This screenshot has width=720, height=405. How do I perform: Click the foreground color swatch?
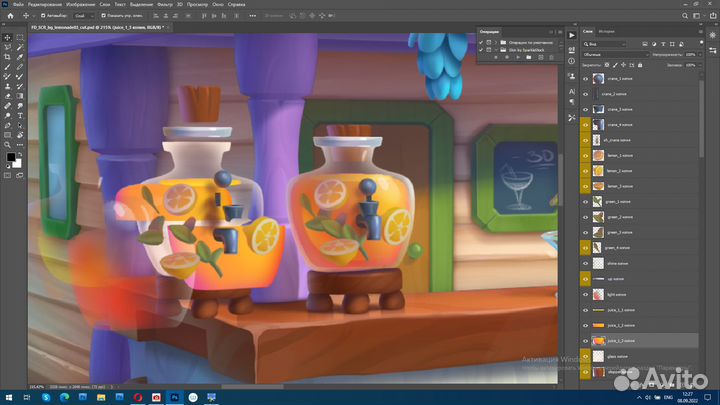click(11, 157)
